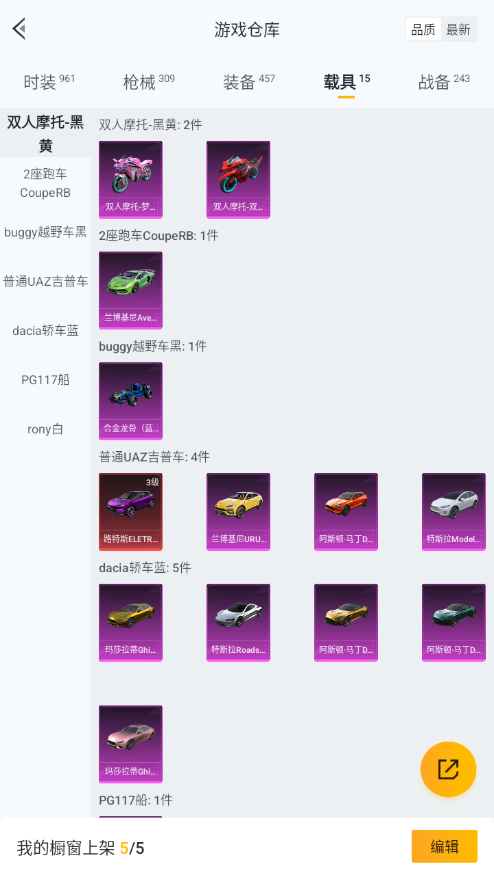Choose dacia轿车蓝 in the sidebar
The height and width of the screenshot is (875, 494).
click(x=45, y=331)
